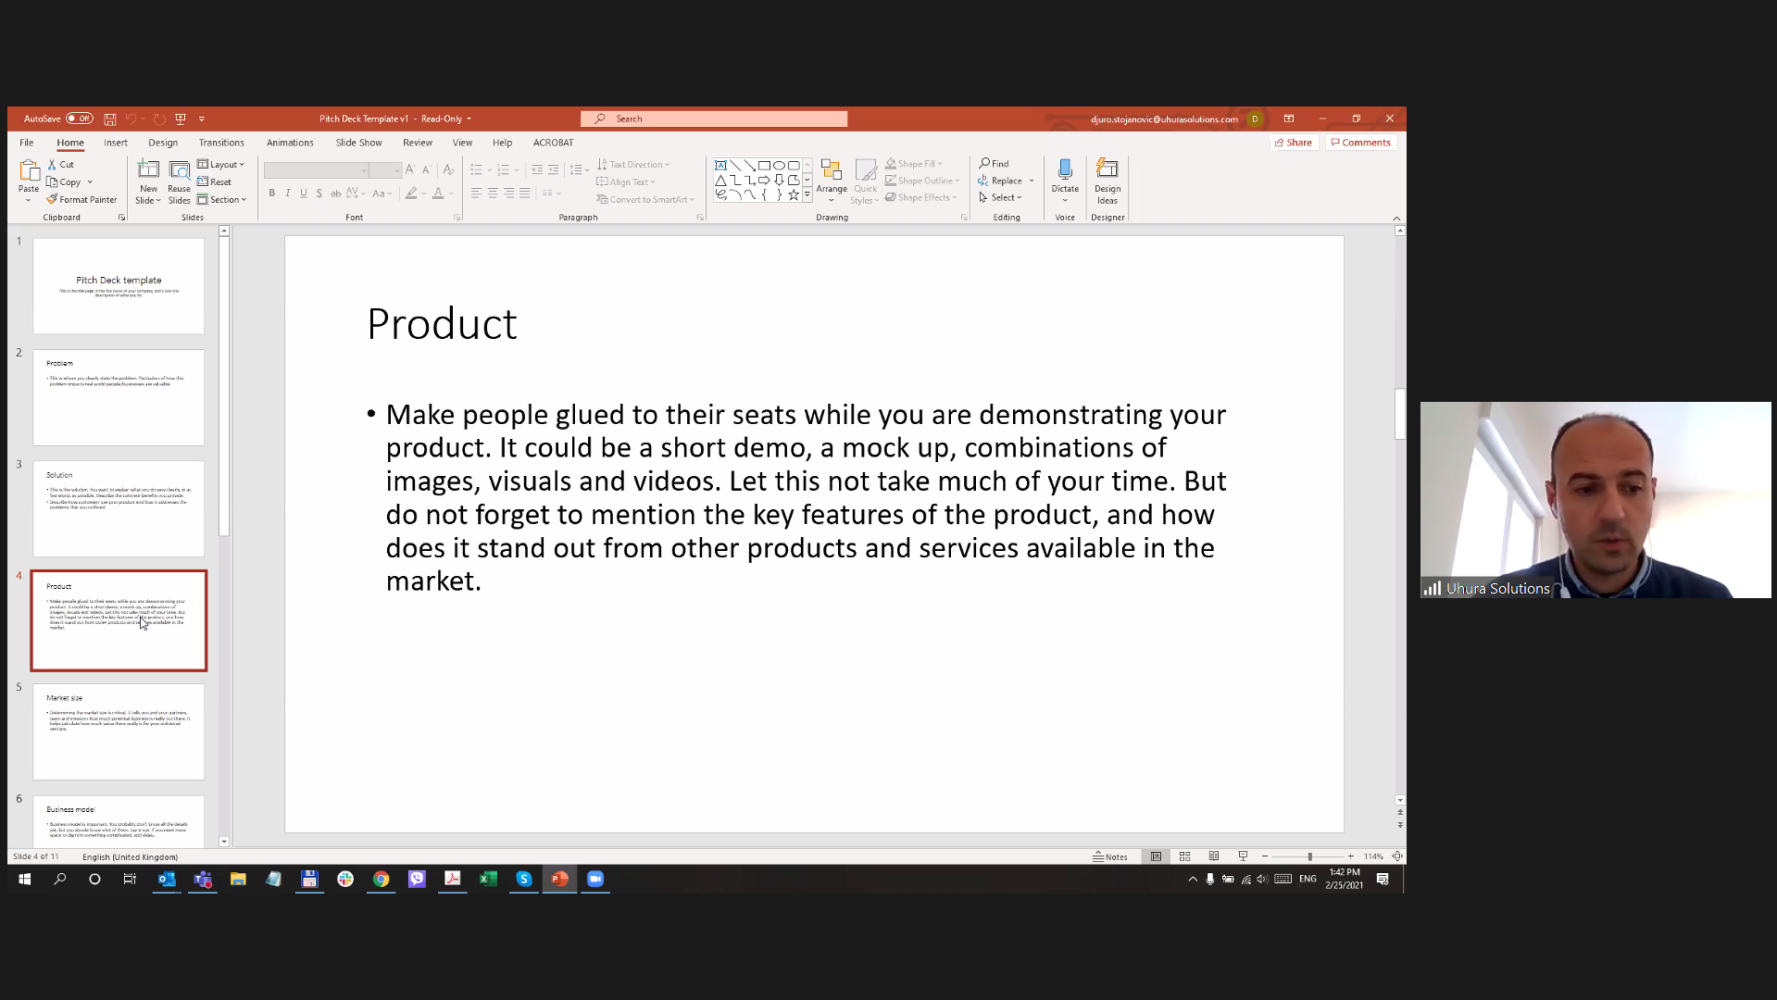The width and height of the screenshot is (1777, 1000).
Task: Click the Save icon in title bar
Action: (110, 119)
